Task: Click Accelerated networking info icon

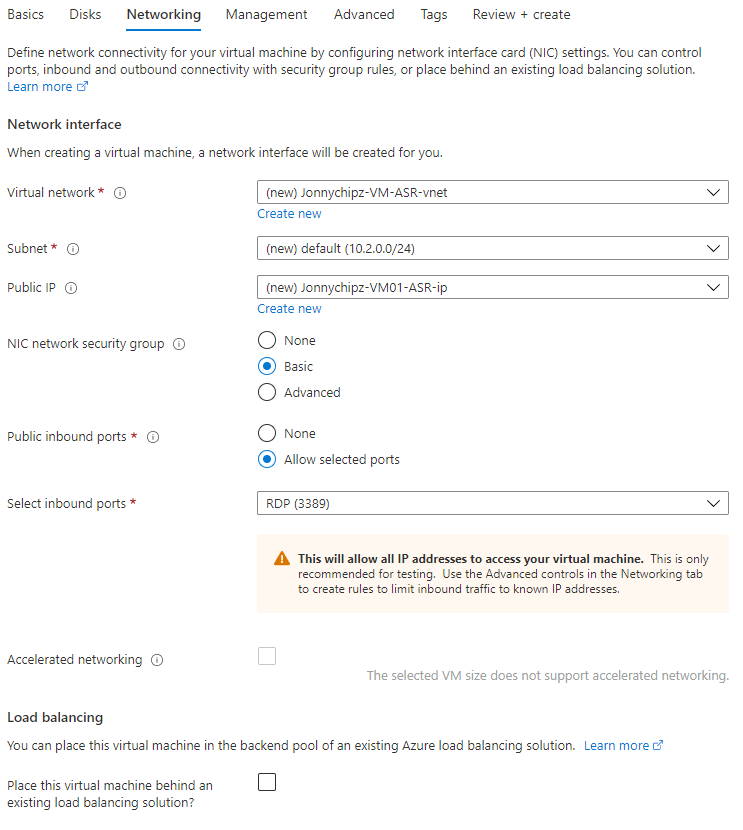Action: [x=157, y=660]
